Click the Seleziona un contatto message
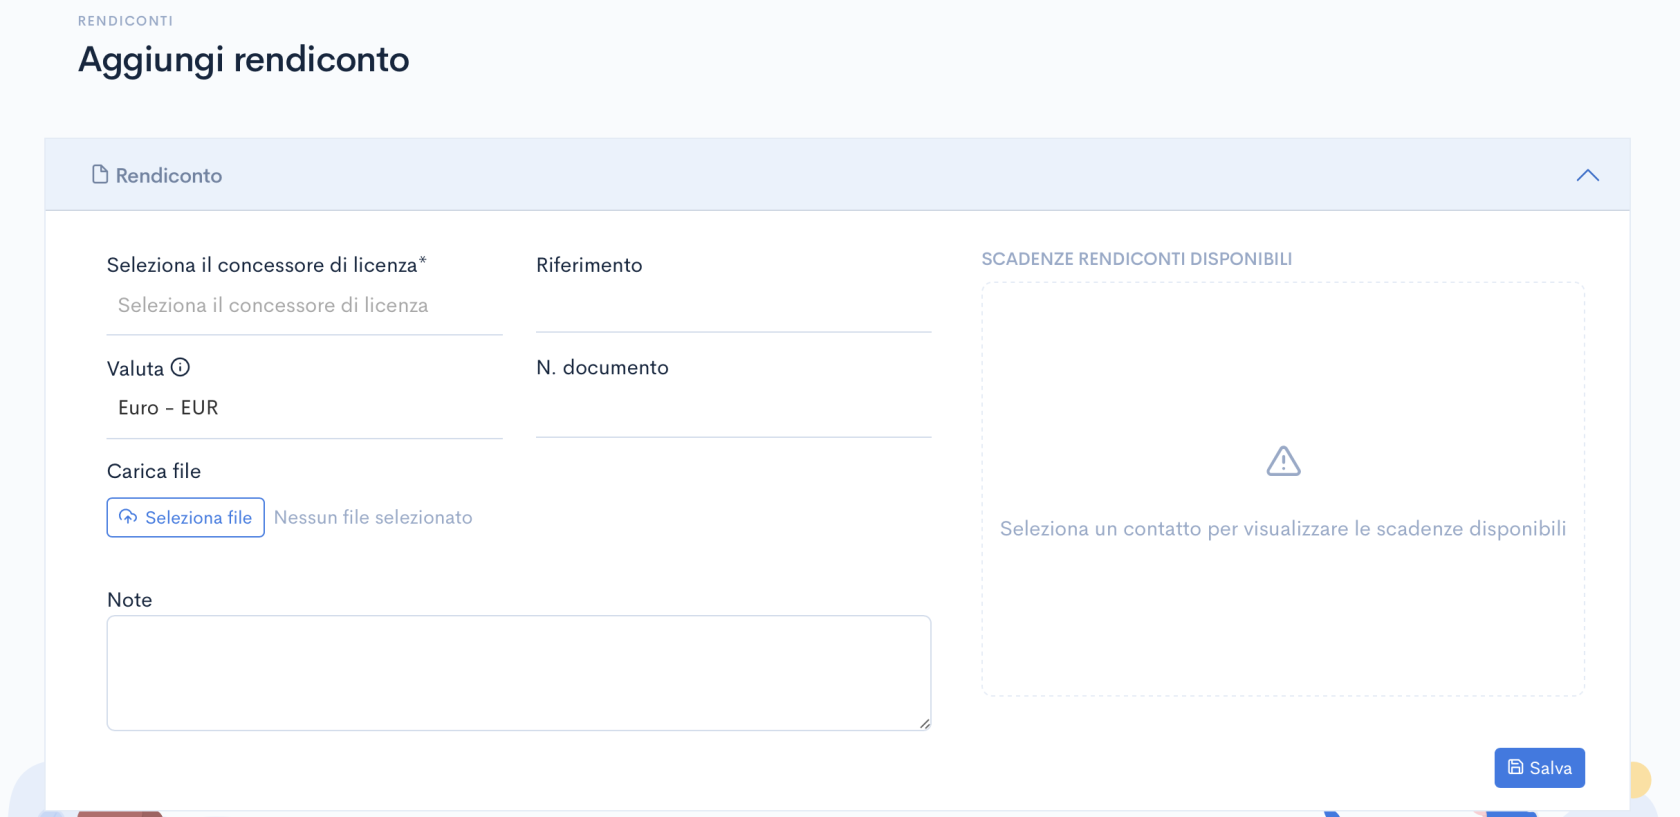 [1283, 529]
